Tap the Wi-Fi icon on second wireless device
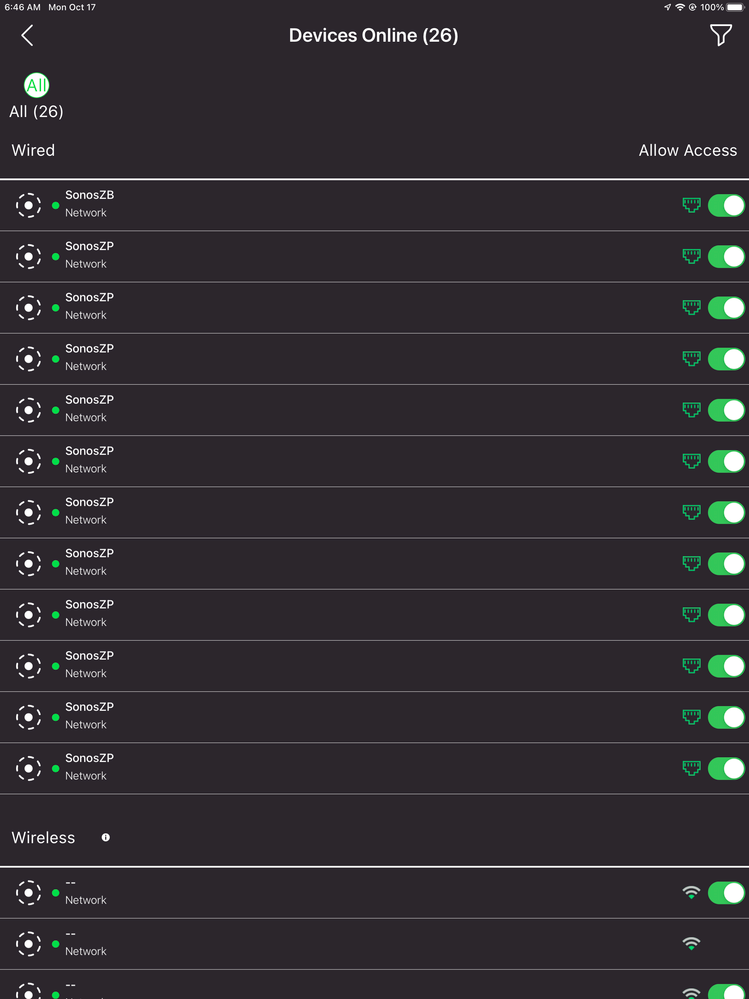Viewport: 749px width, 999px height. [691, 943]
